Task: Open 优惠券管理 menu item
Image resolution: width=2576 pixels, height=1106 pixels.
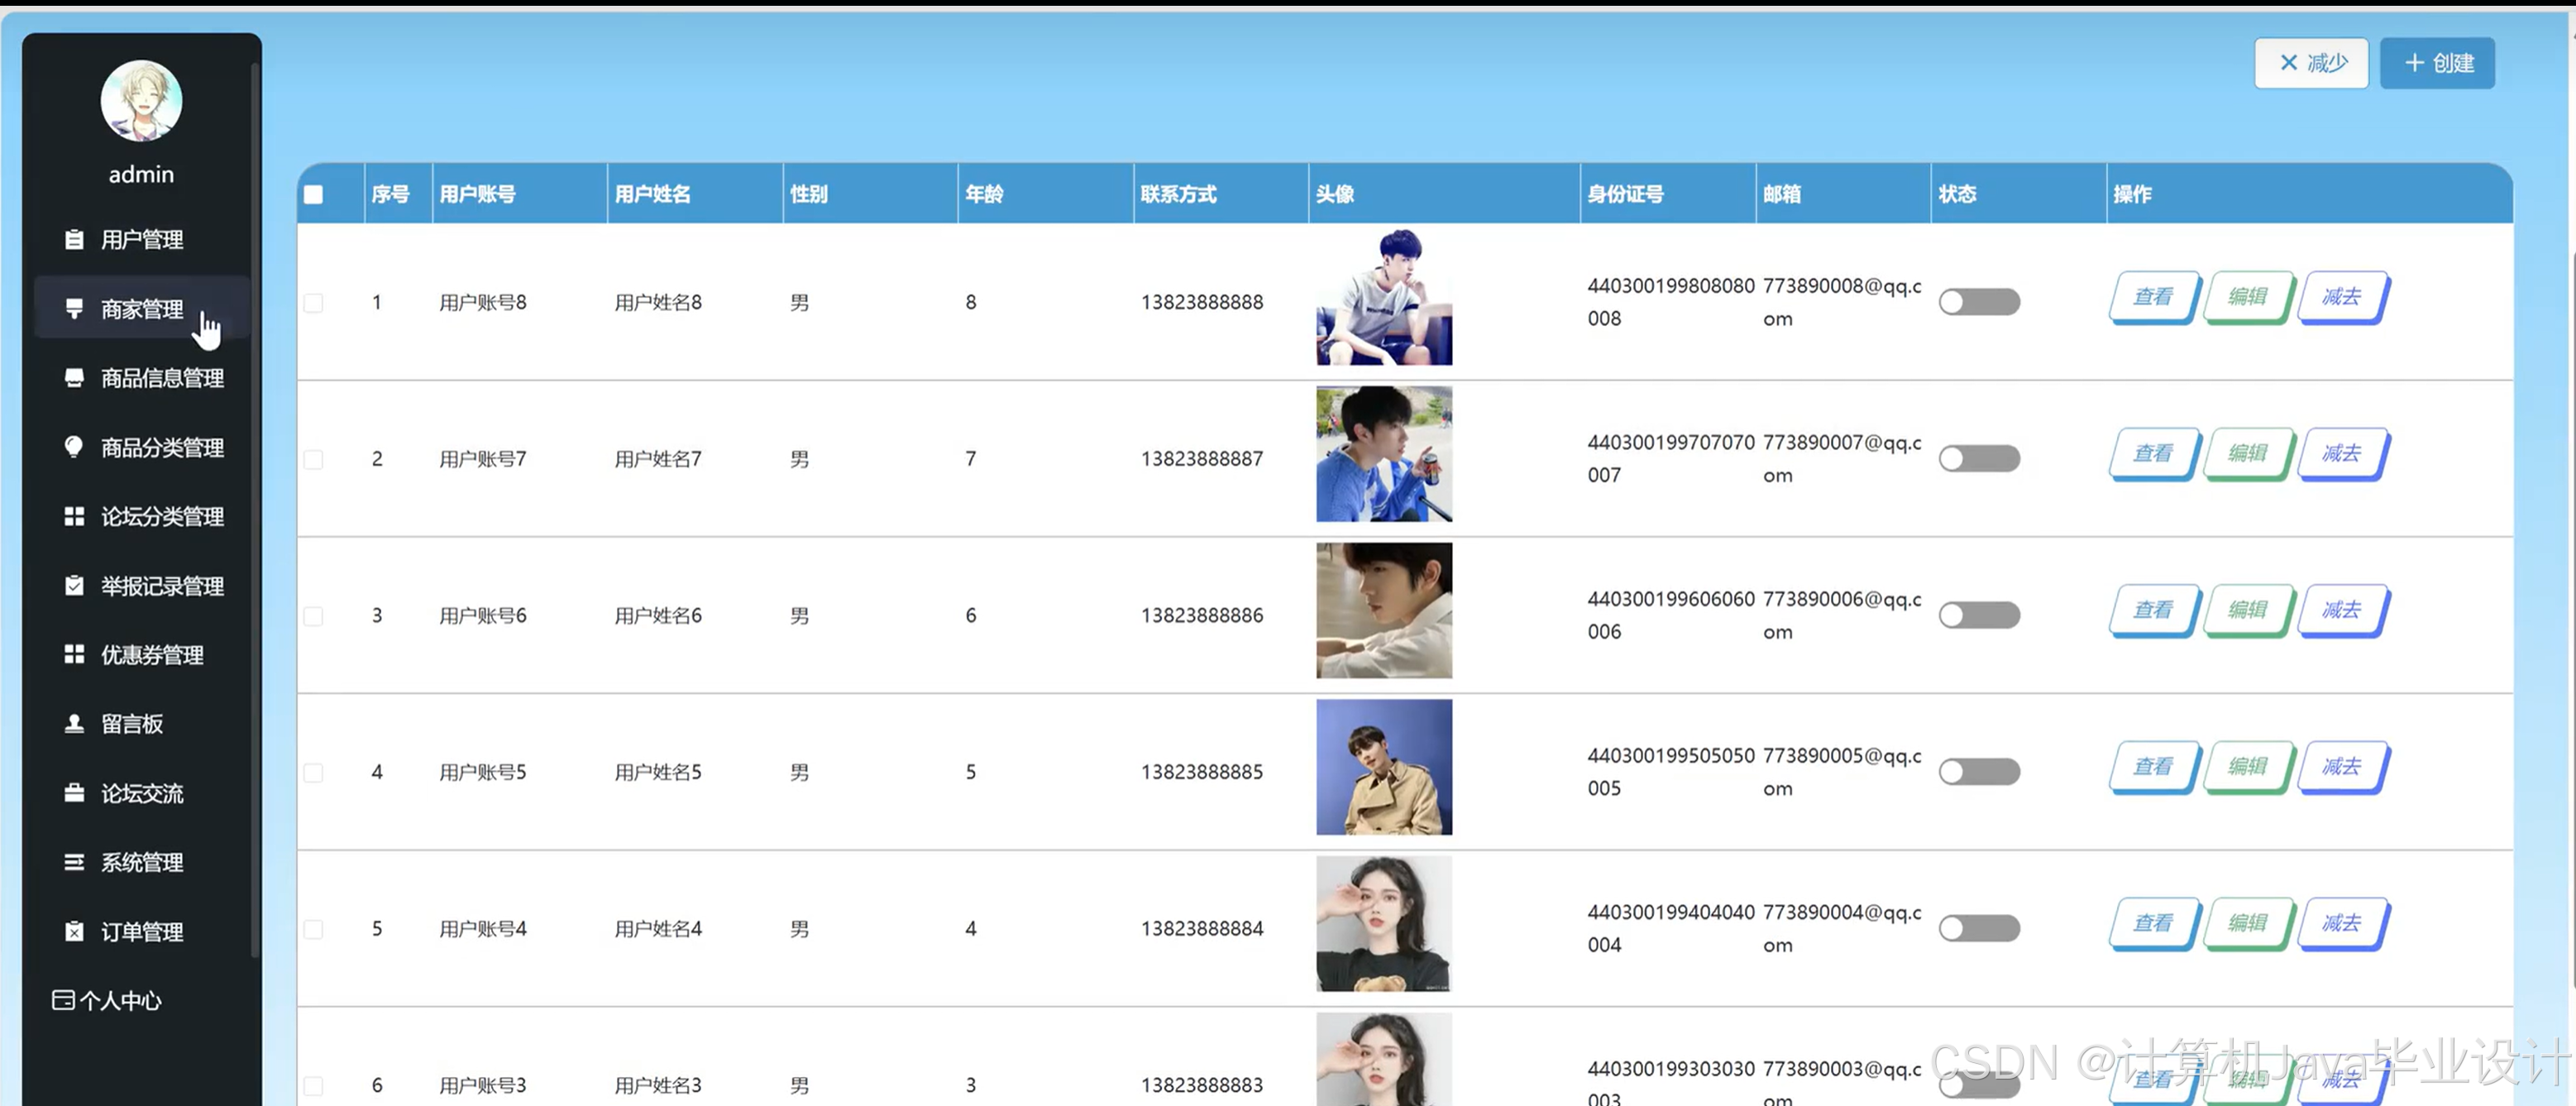Action: 141,655
